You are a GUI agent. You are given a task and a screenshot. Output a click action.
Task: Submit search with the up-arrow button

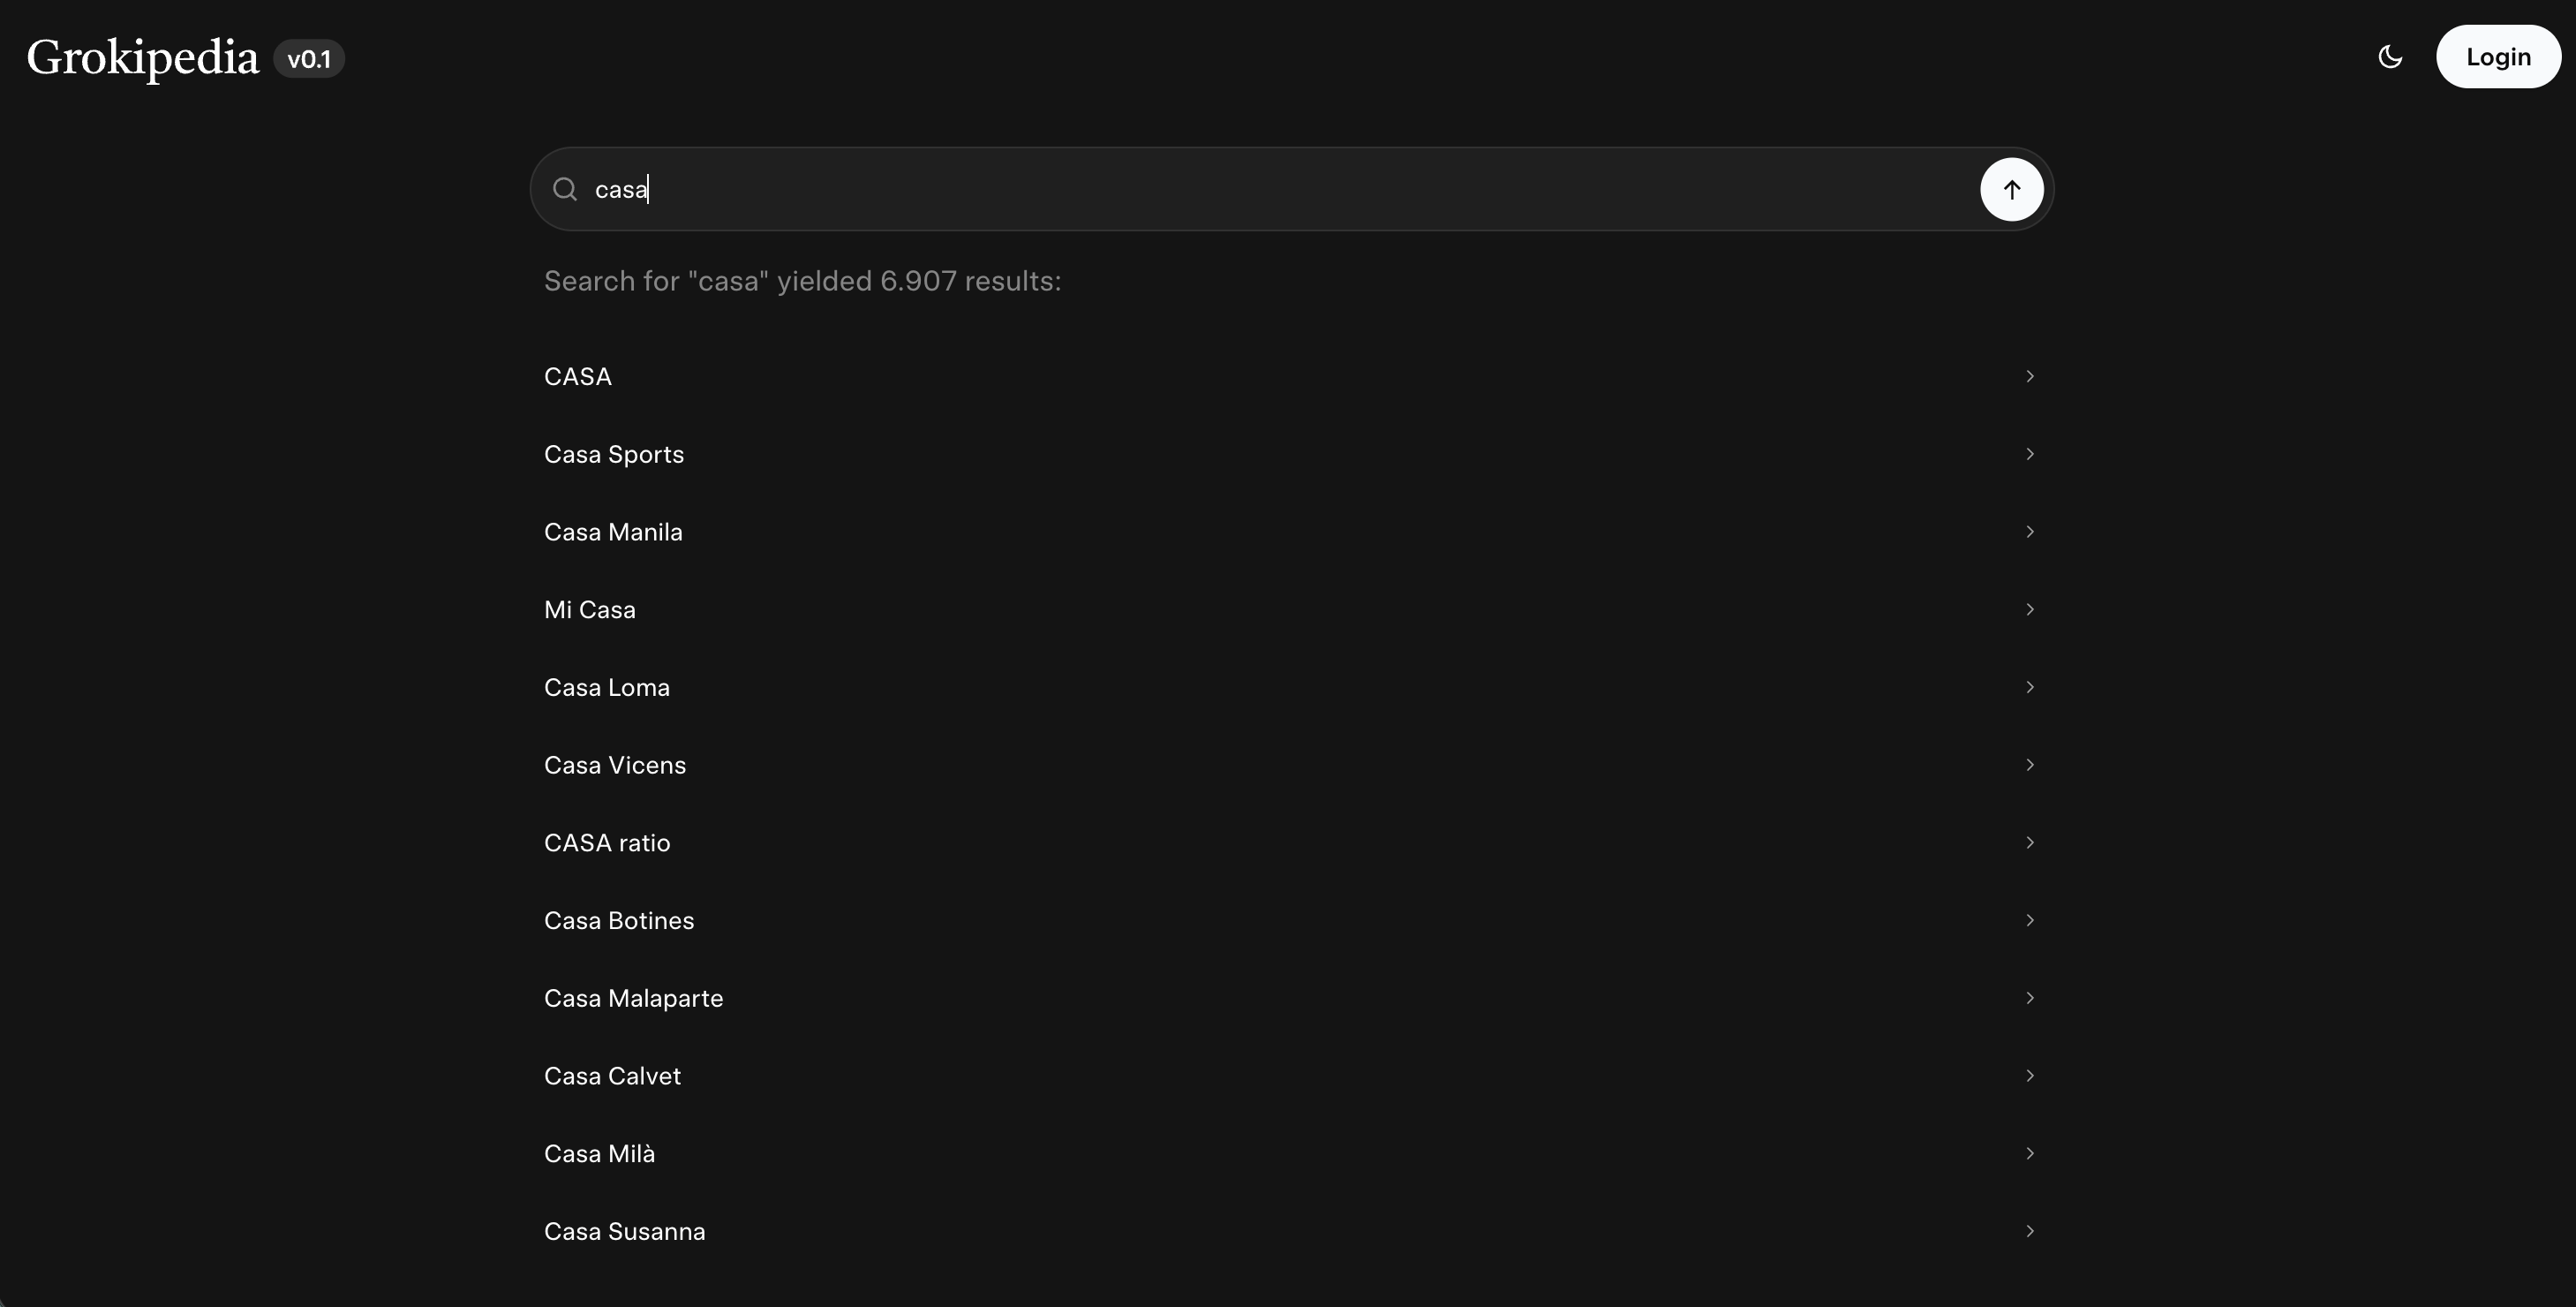pyautogui.click(x=2011, y=189)
